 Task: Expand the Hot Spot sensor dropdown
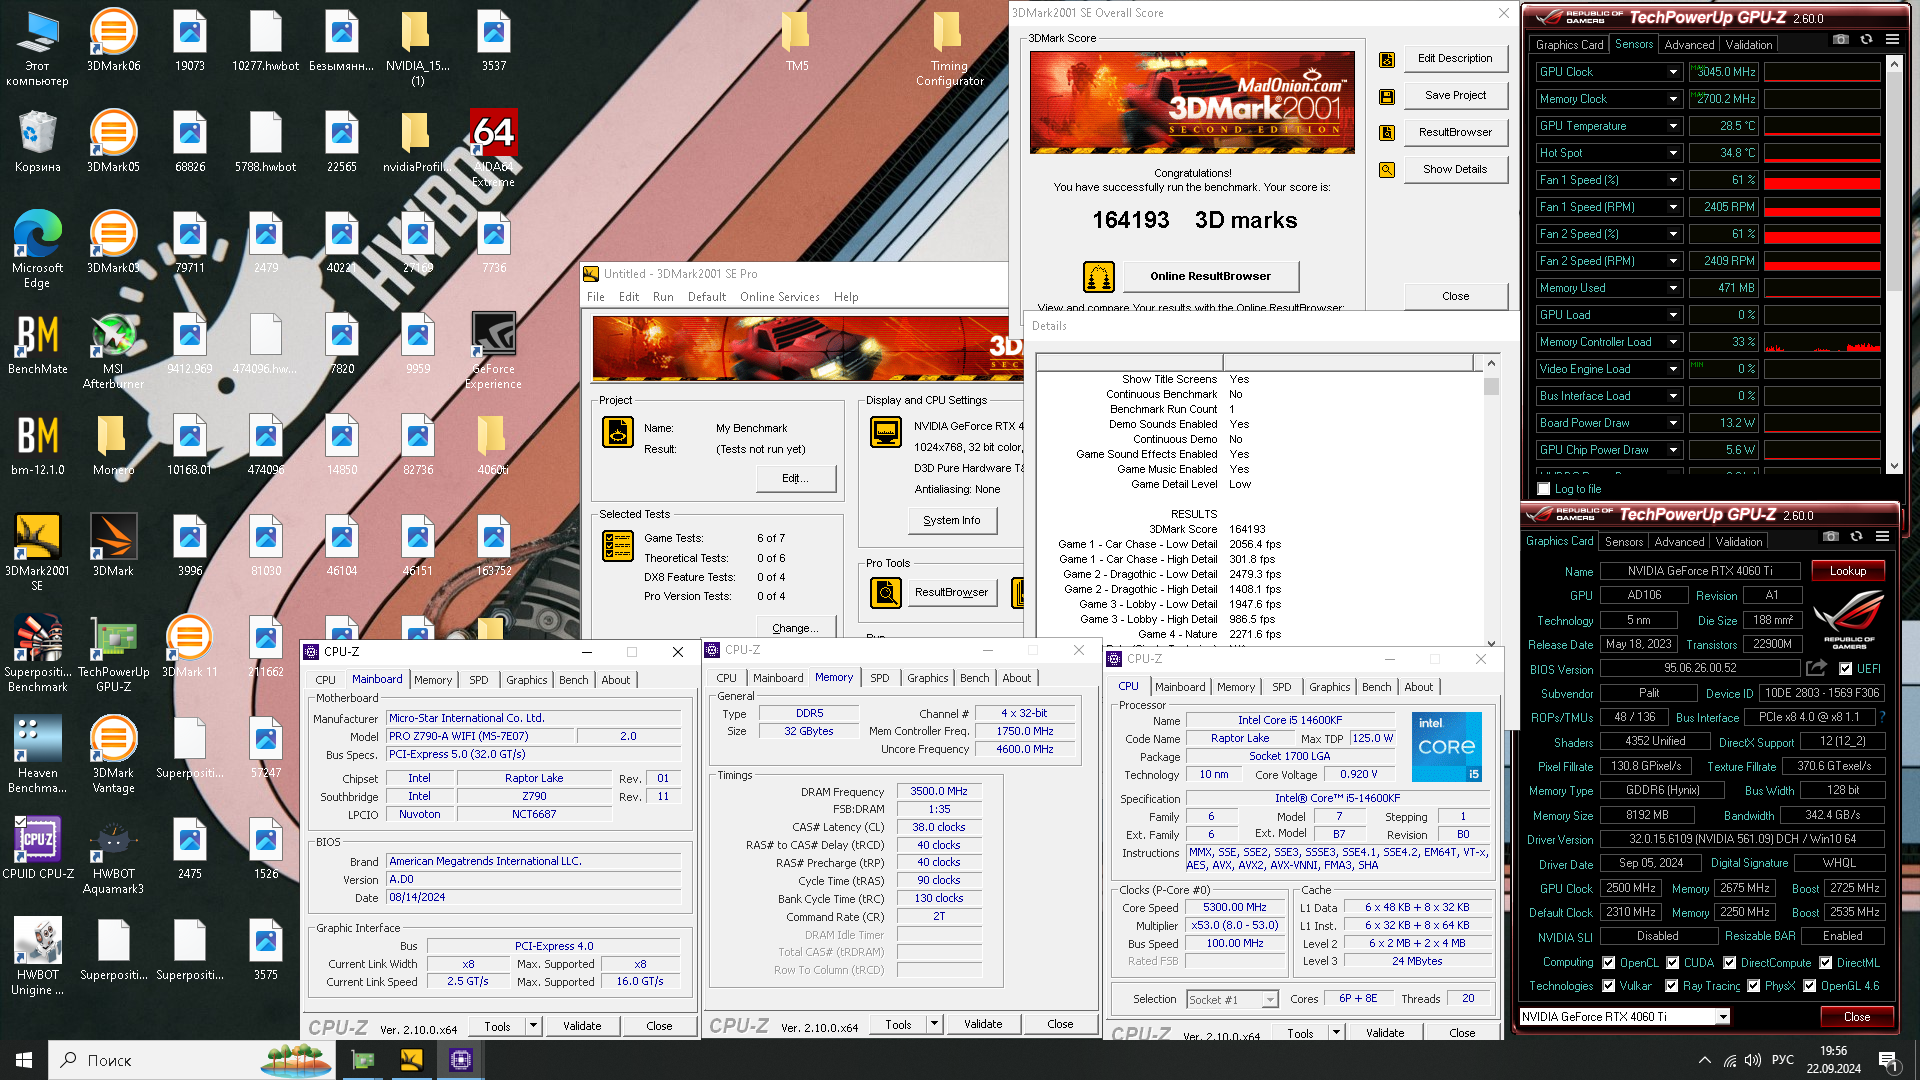(x=1673, y=153)
